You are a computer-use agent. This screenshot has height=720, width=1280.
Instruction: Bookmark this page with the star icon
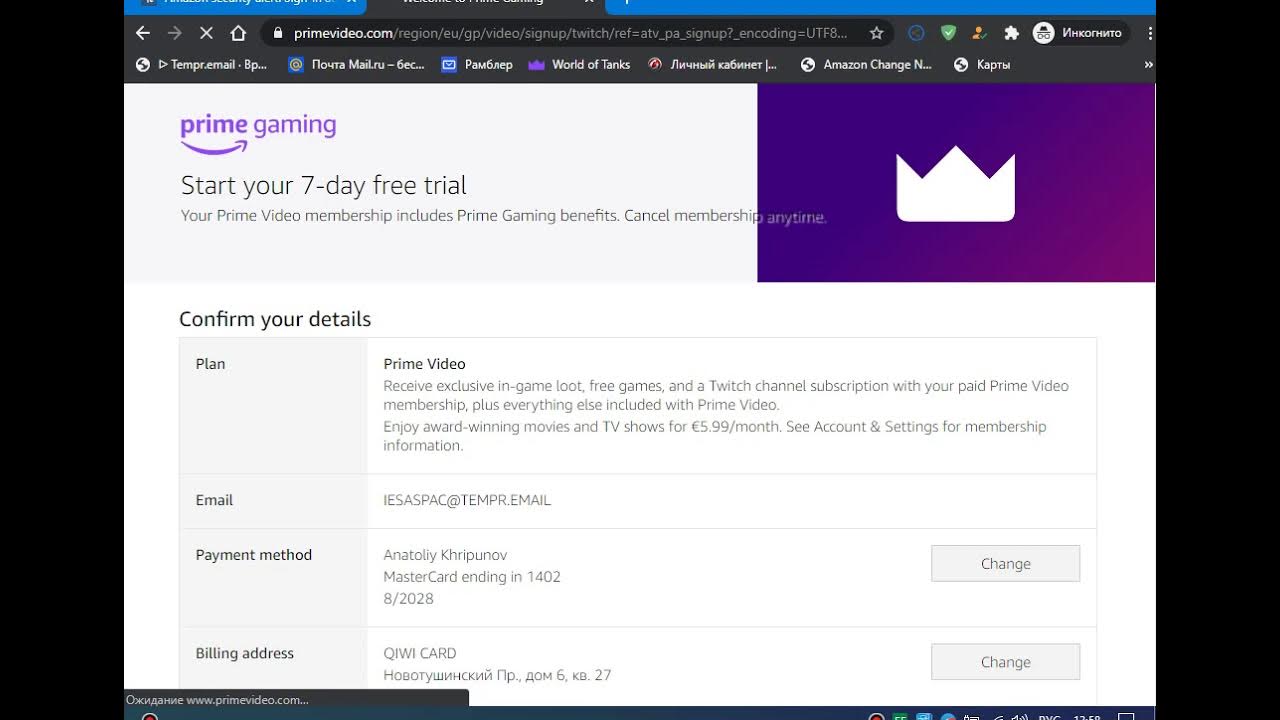pos(877,33)
